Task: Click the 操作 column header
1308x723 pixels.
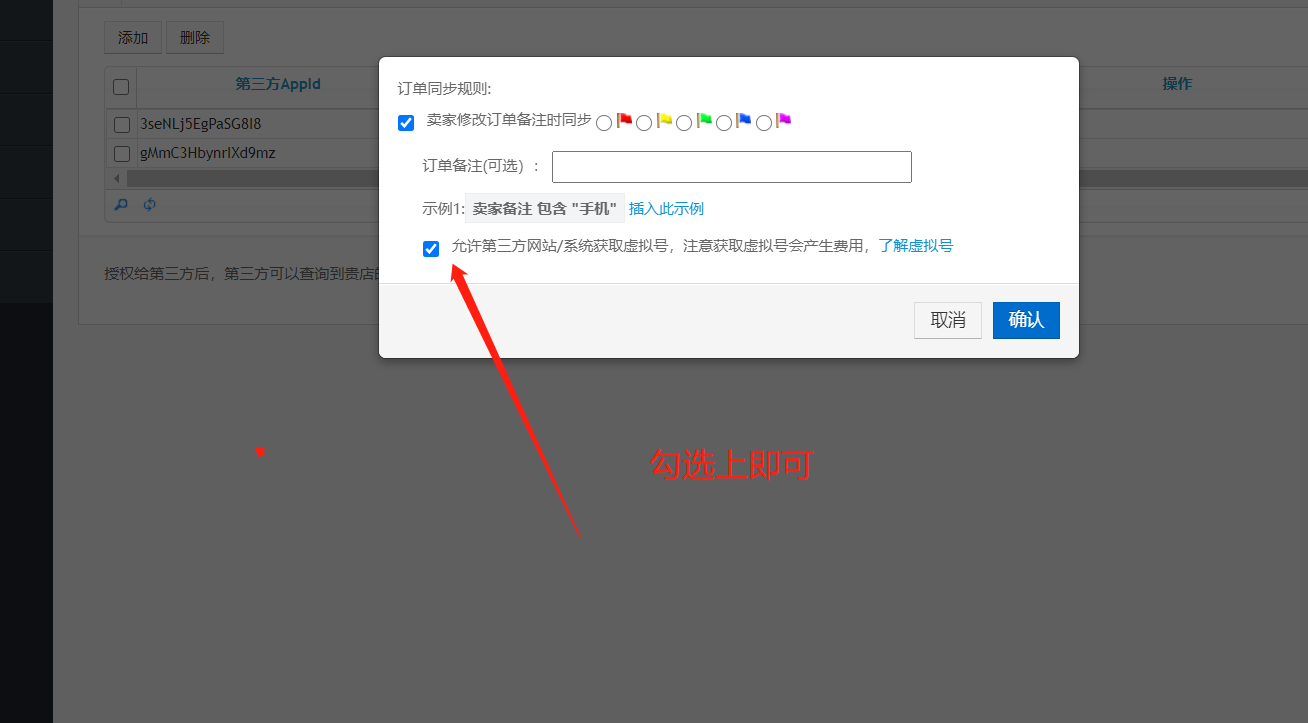Action: click(x=1177, y=84)
